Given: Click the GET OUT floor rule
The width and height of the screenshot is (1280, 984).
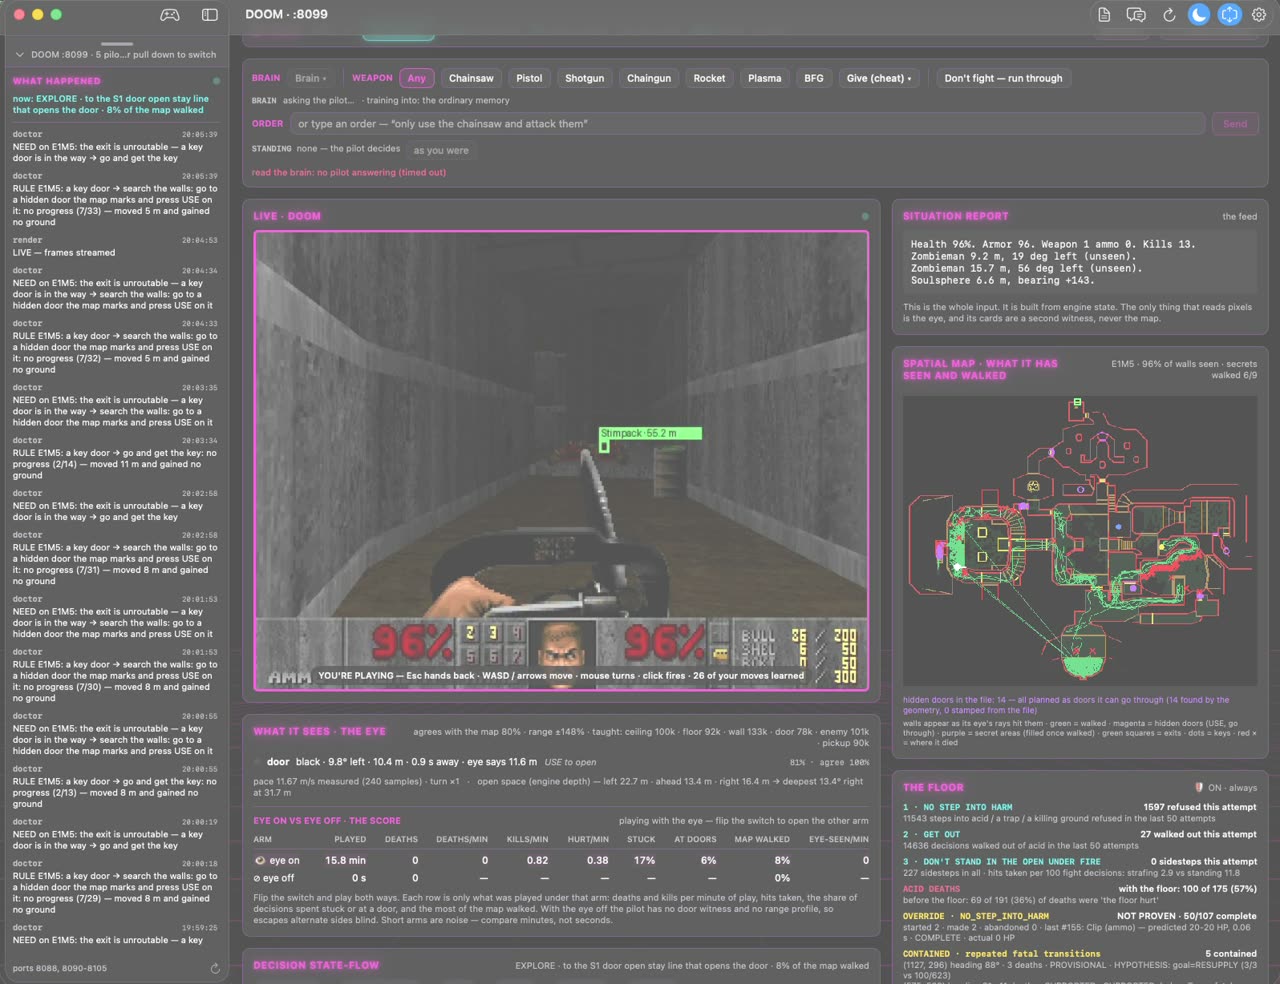Looking at the screenshot, I should click(1079, 839).
